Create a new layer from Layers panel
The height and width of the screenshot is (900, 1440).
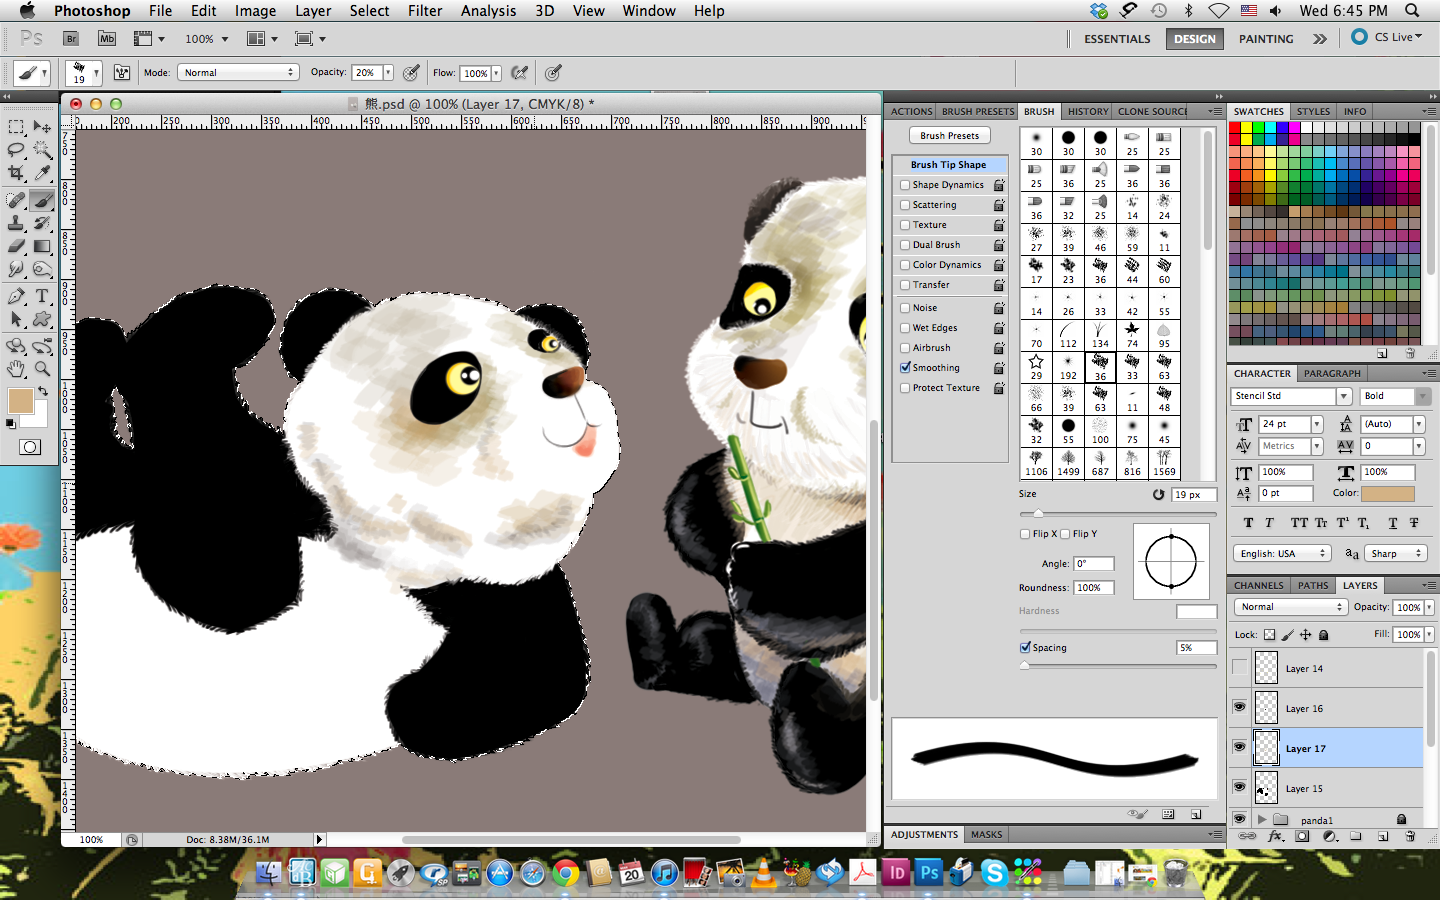coord(1383,836)
